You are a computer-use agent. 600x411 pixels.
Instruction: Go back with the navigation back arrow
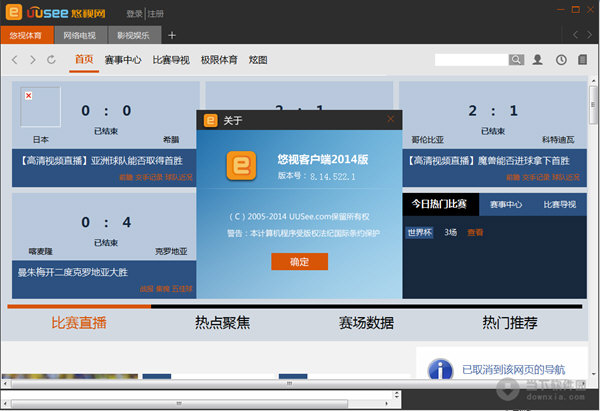15,60
